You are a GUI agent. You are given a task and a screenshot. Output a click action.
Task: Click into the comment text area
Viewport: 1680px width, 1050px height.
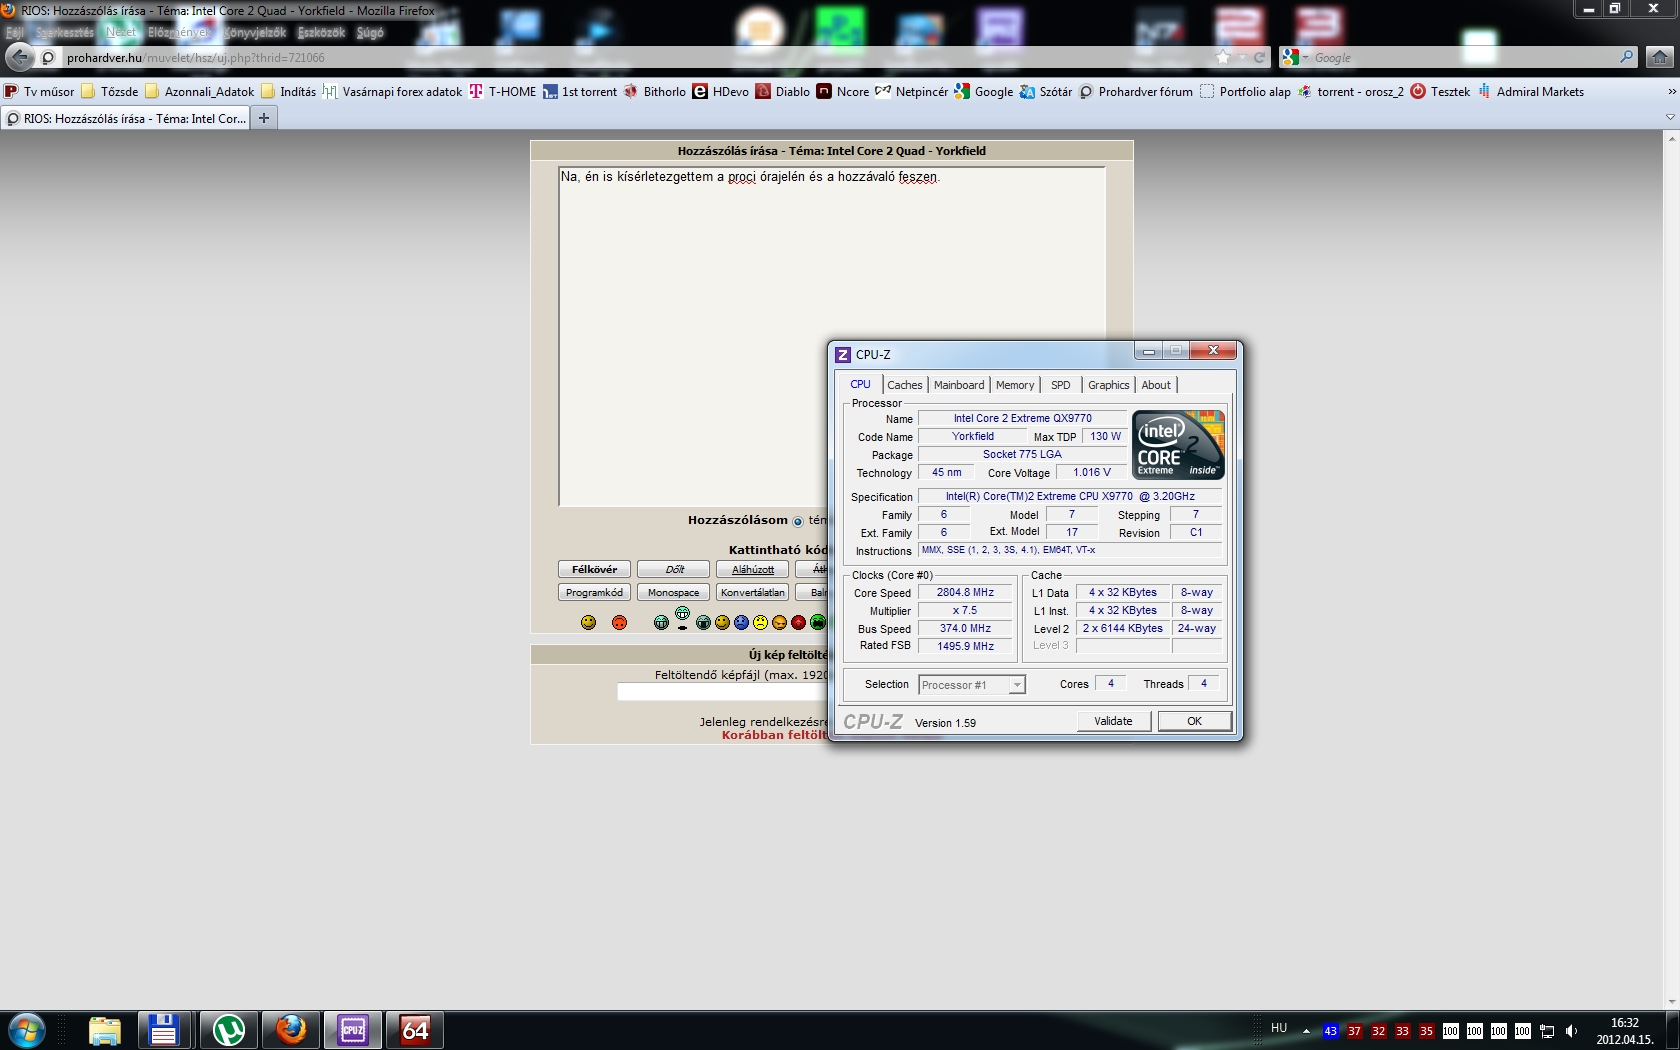(x=832, y=337)
